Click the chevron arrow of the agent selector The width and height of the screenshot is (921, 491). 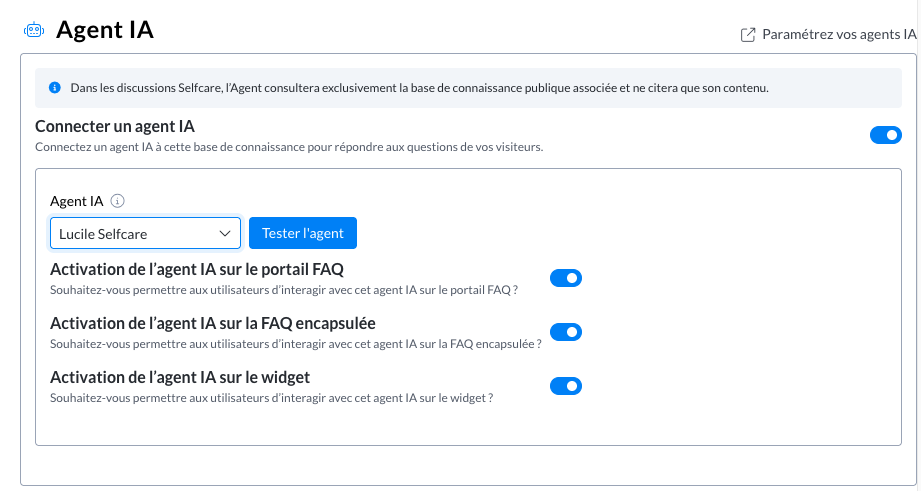[x=224, y=233]
